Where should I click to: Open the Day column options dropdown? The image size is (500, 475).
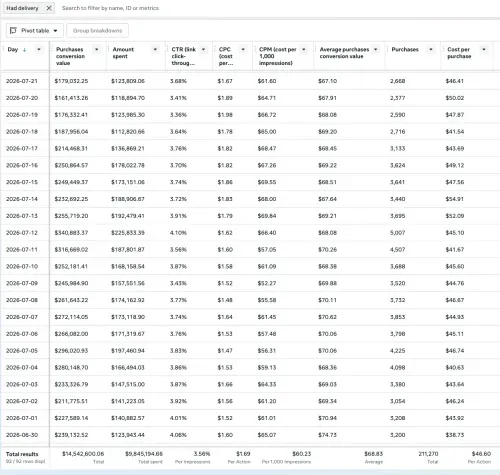point(39,49)
